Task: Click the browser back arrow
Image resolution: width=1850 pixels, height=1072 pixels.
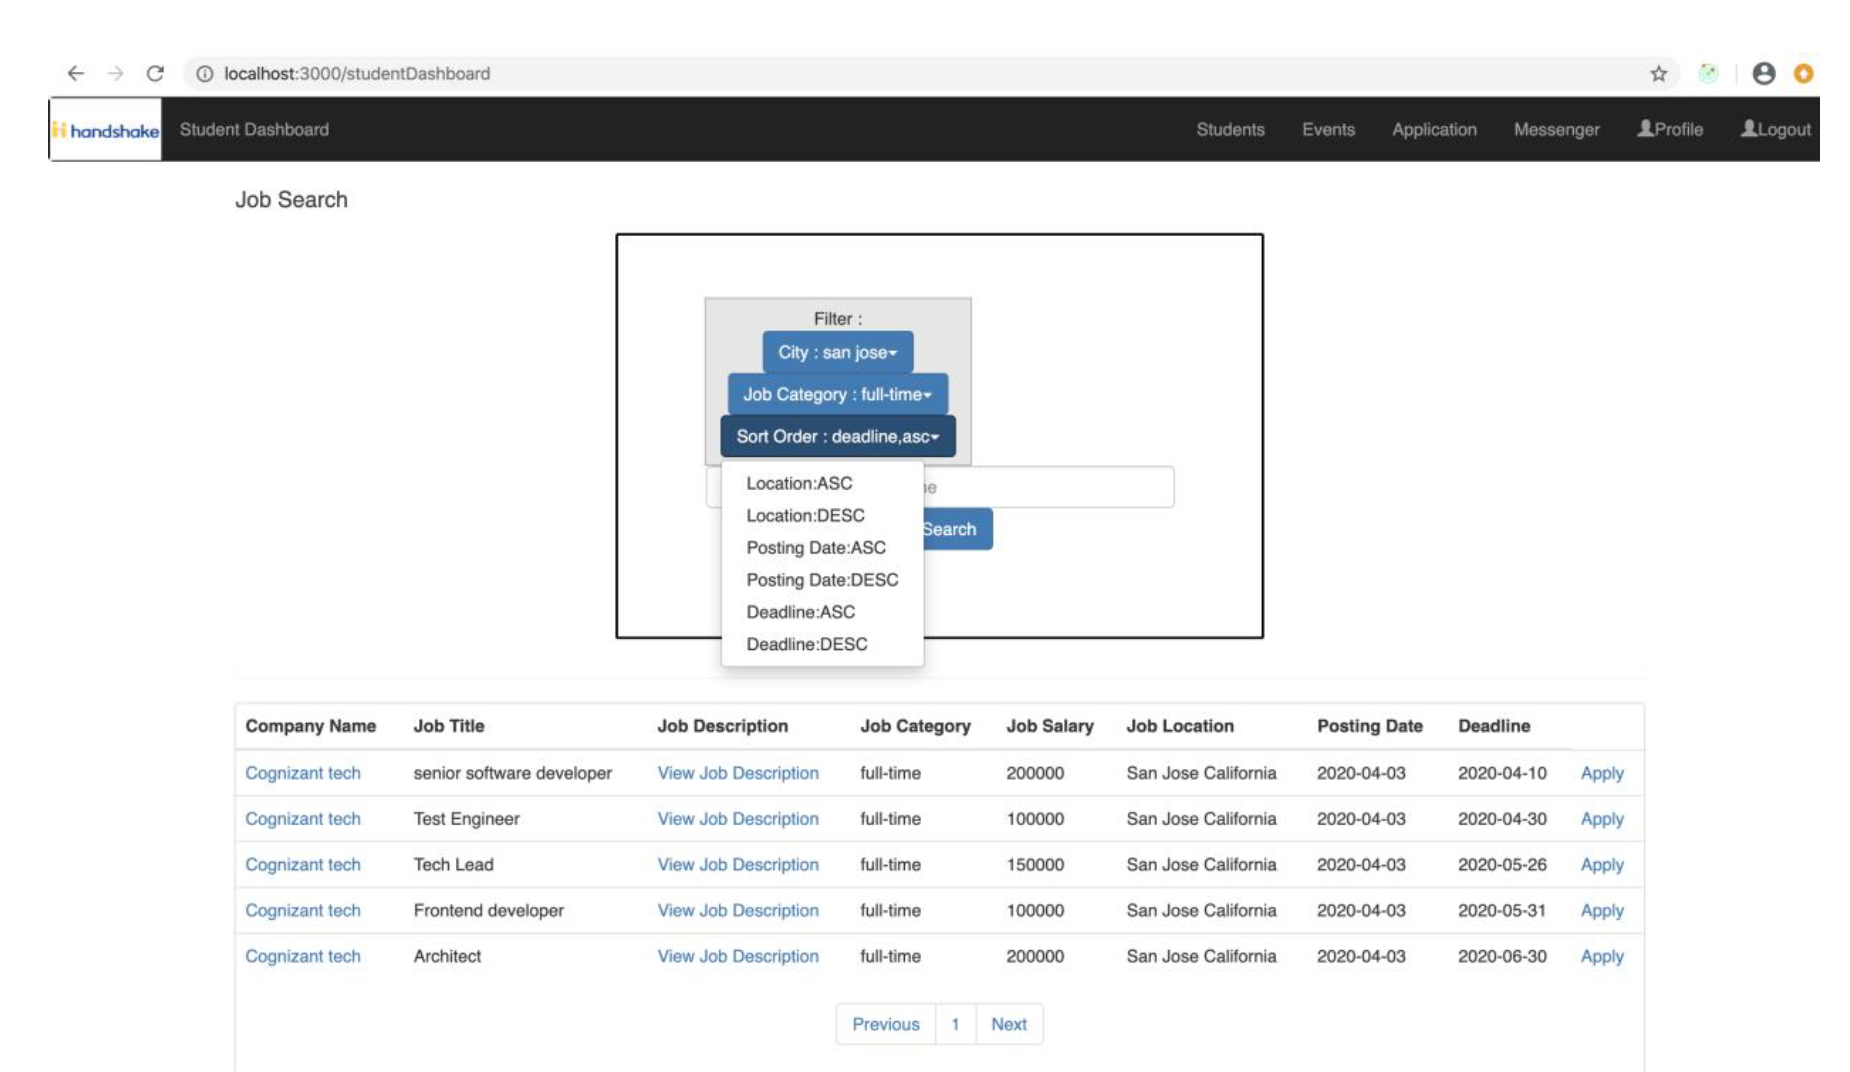Action: click(x=76, y=73)
